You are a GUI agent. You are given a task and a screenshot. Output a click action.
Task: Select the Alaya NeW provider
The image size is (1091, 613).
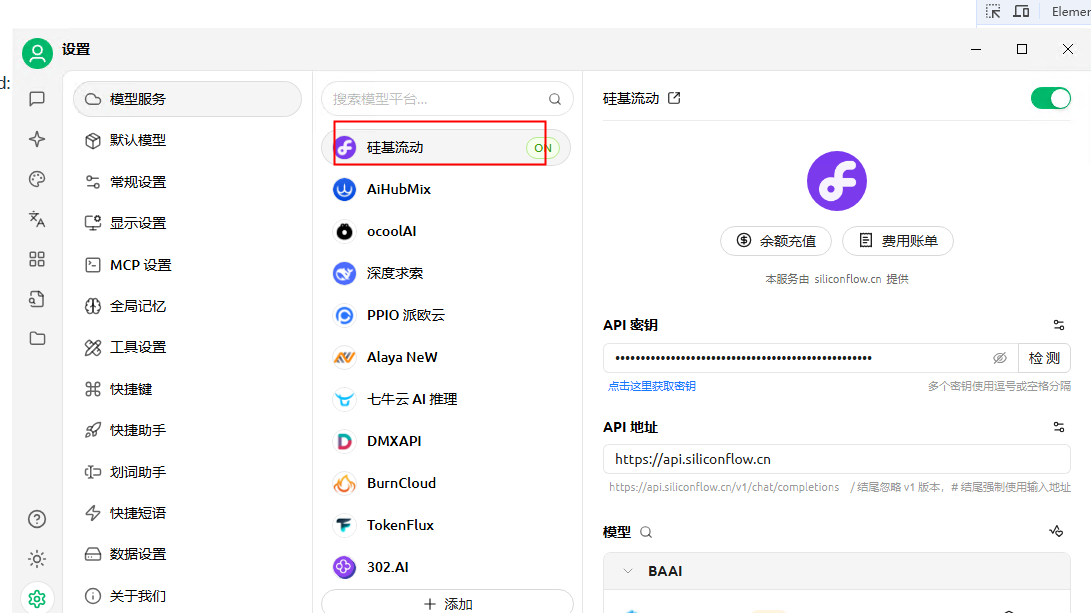tap(446, 357)
